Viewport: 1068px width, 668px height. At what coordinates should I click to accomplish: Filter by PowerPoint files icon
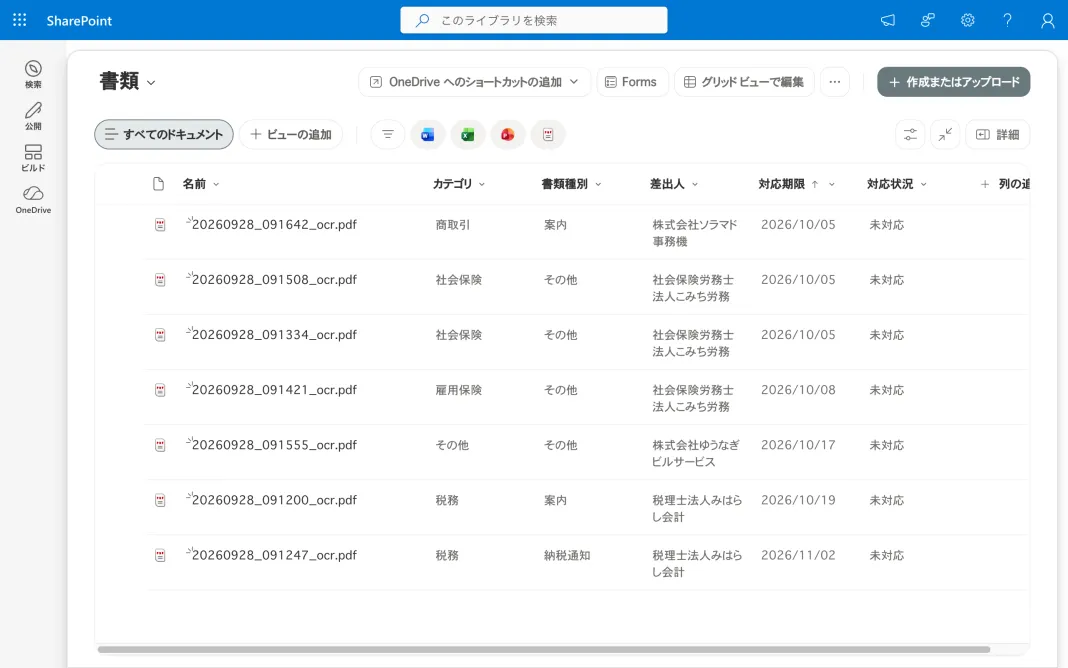(x=508, y=135)
